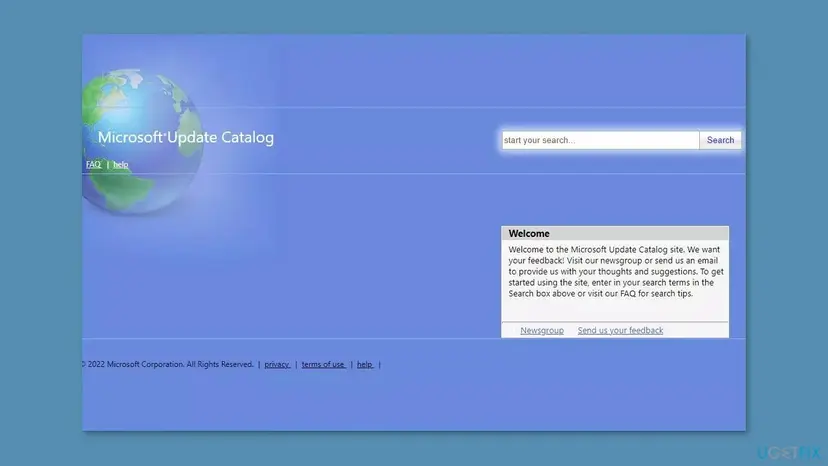Open the privacy link in footer
This screenshot has height=466, width=828.
277,364
